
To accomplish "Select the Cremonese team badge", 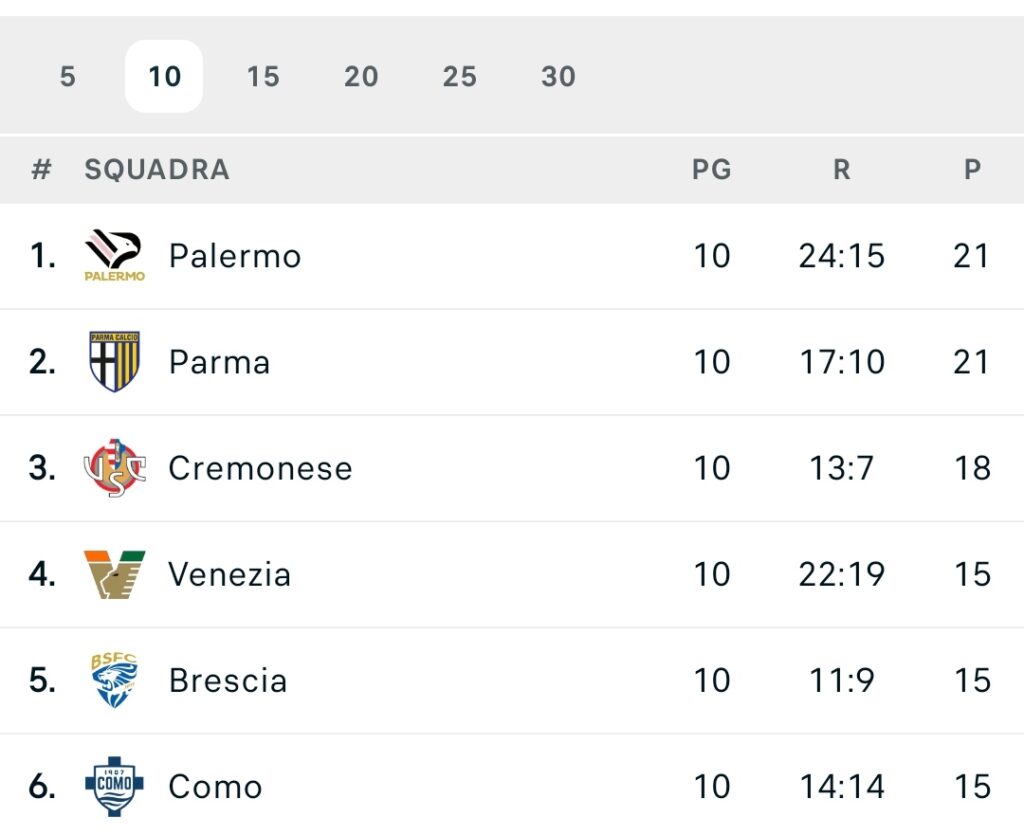I will pos(114,467).
